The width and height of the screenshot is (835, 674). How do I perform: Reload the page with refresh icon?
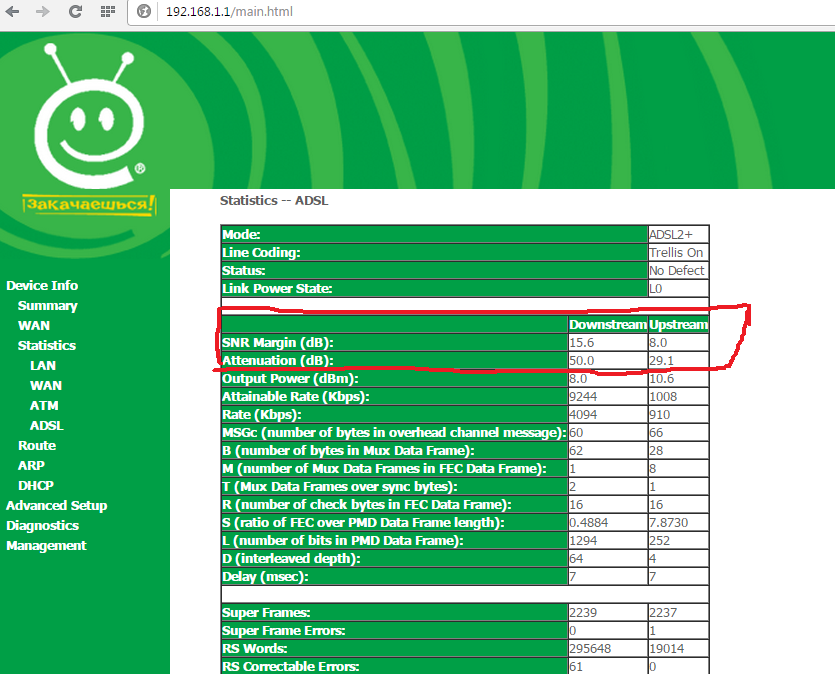[x=75, y=12]
